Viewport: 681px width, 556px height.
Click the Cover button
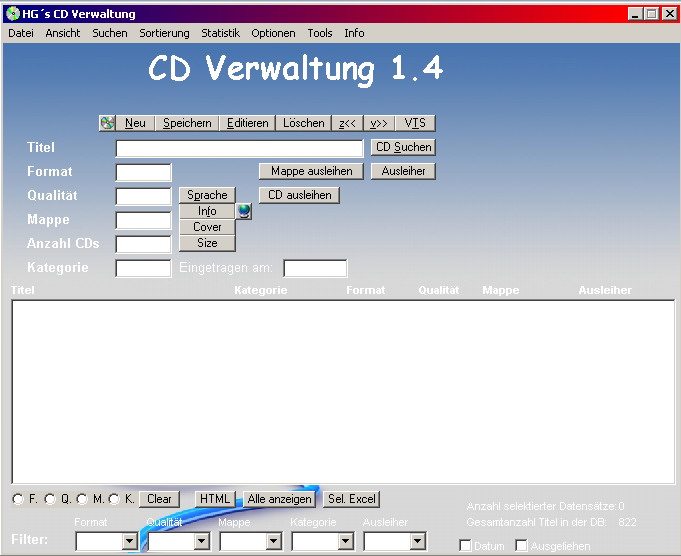tap(207, 227)
